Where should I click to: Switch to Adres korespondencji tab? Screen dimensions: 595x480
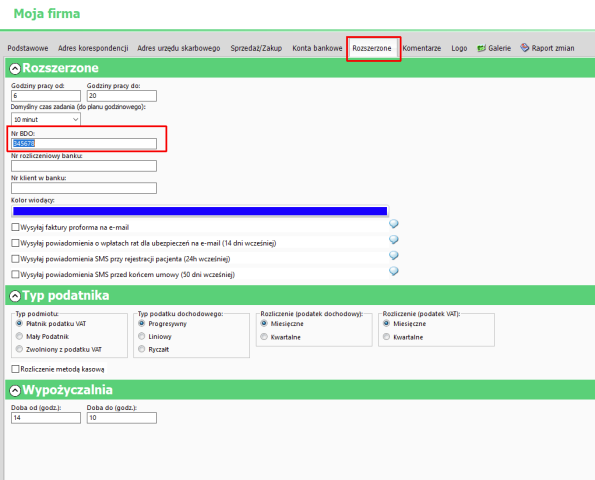point(93,48)
